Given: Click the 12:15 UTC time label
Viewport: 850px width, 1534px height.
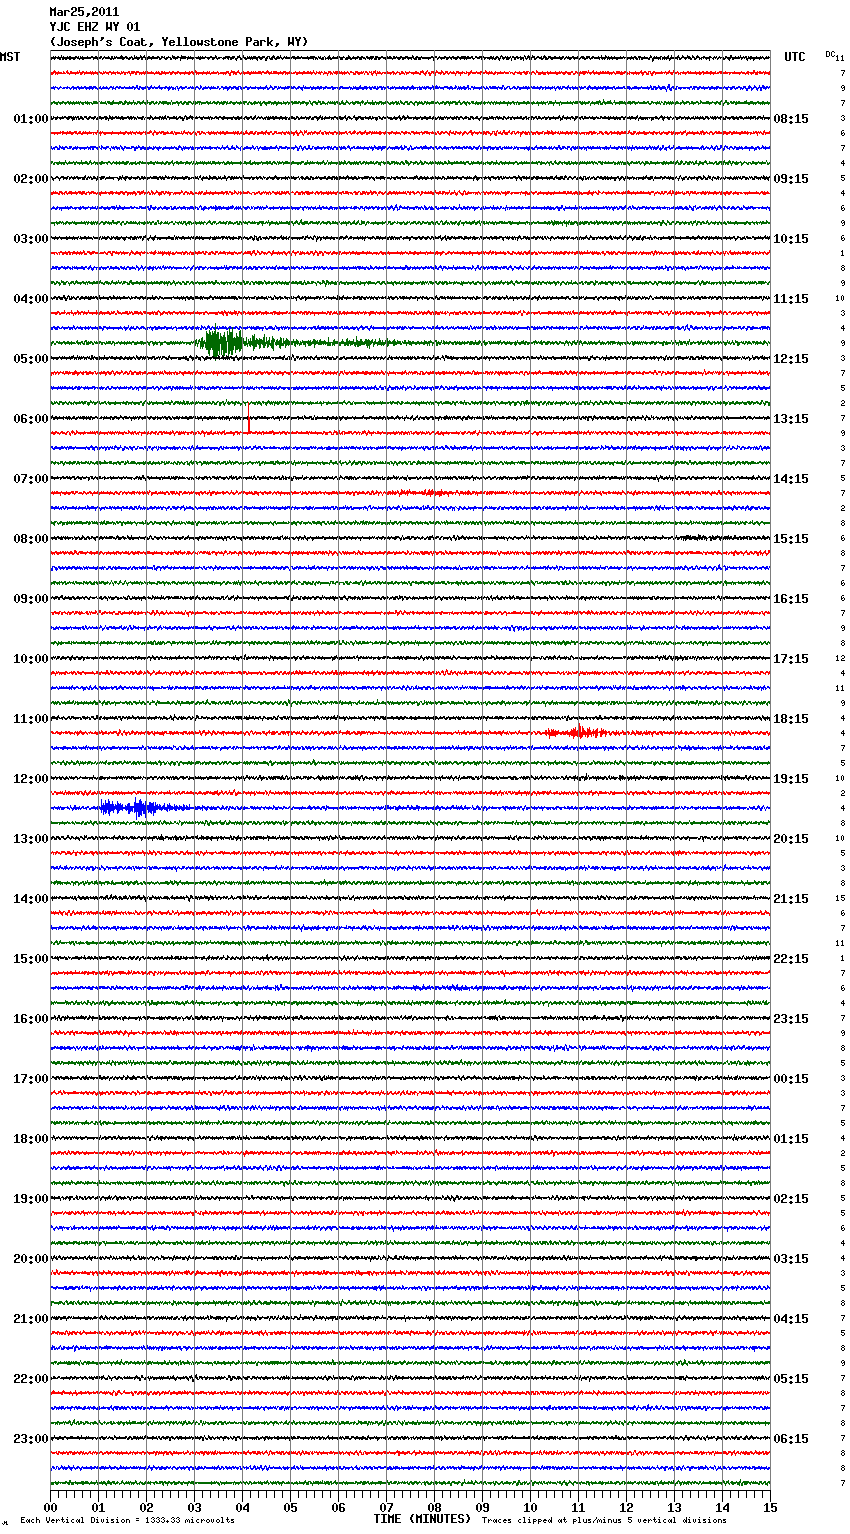Looking at the screenshot, I should [791, 359].
